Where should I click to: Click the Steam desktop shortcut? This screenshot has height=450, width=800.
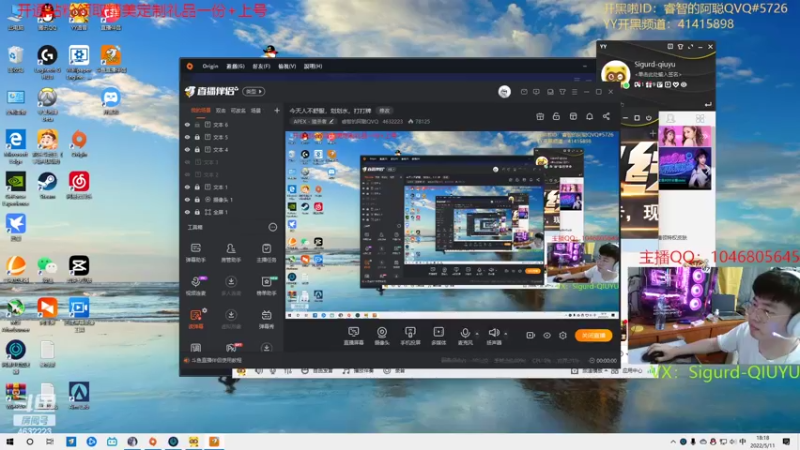[47, 186]
